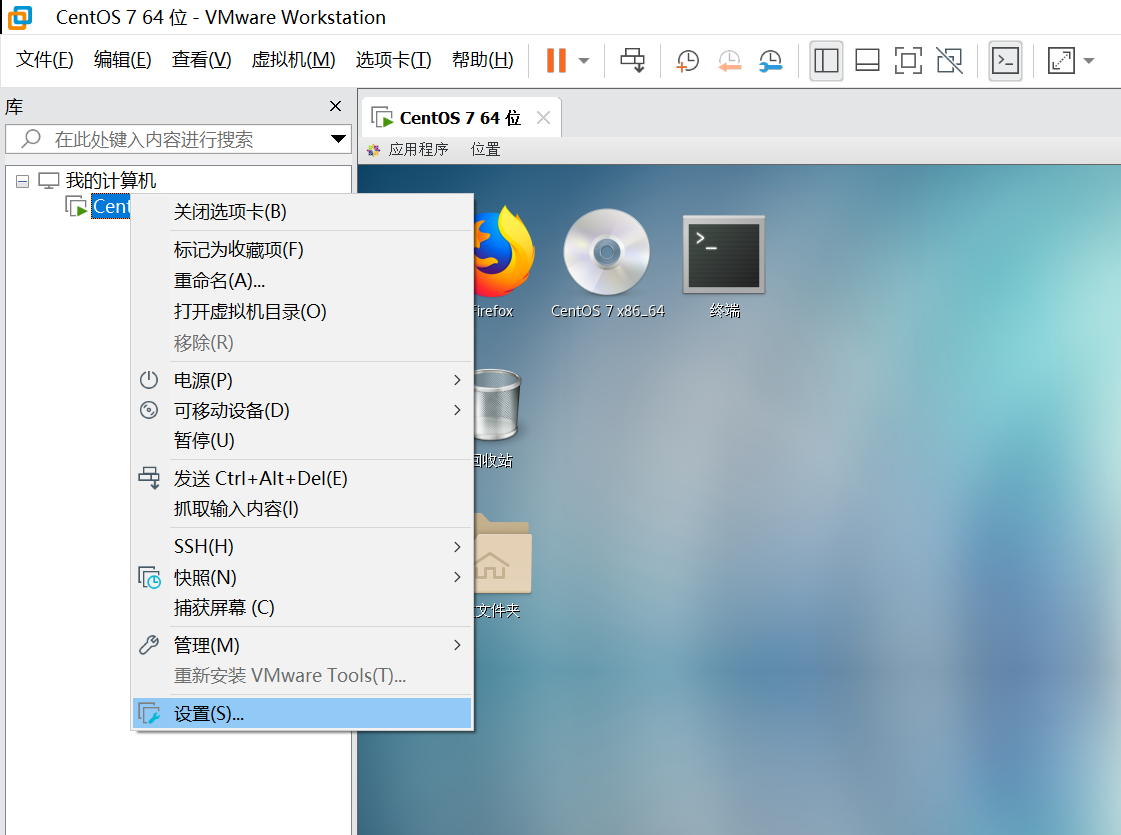Screen dimensions: 1121x835
Task: Select 暂停(U) in the context menu
Action: [205, 440]
